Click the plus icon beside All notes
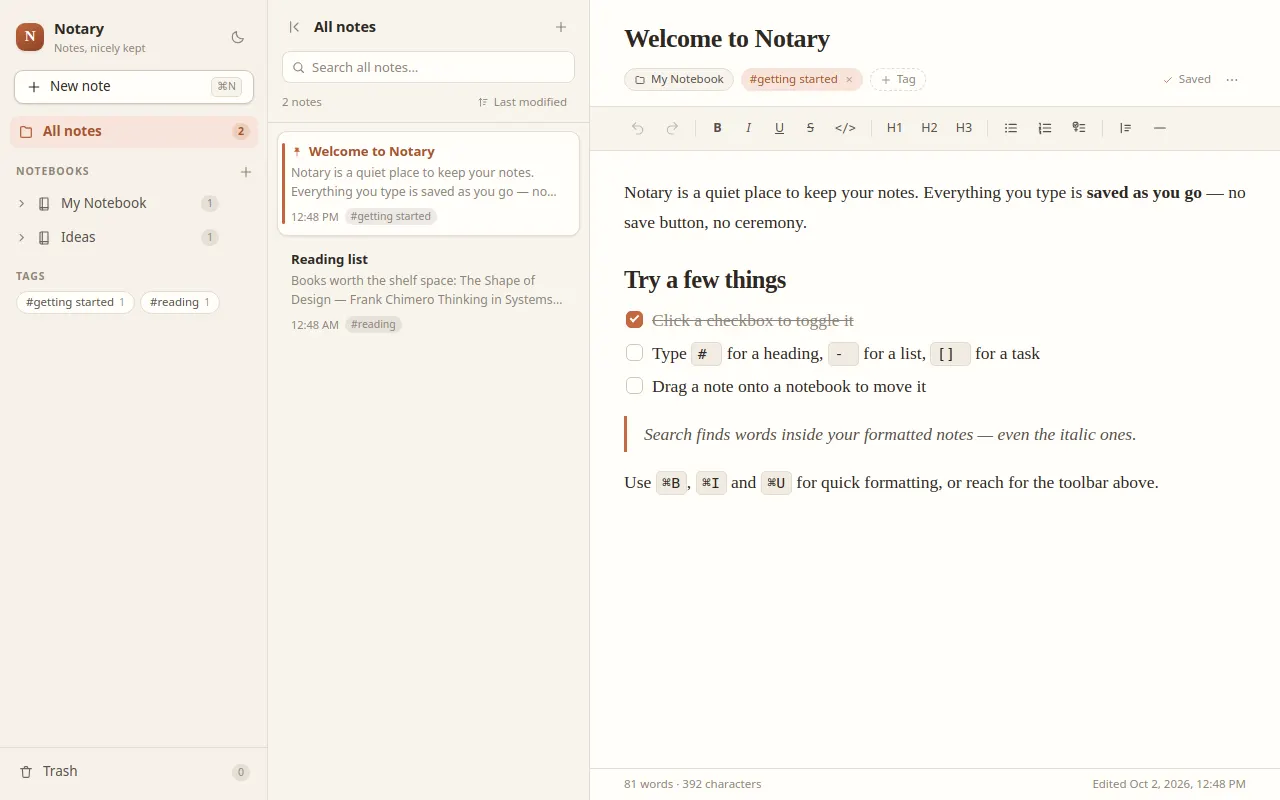1280x800 pixels. coord(561,27)
